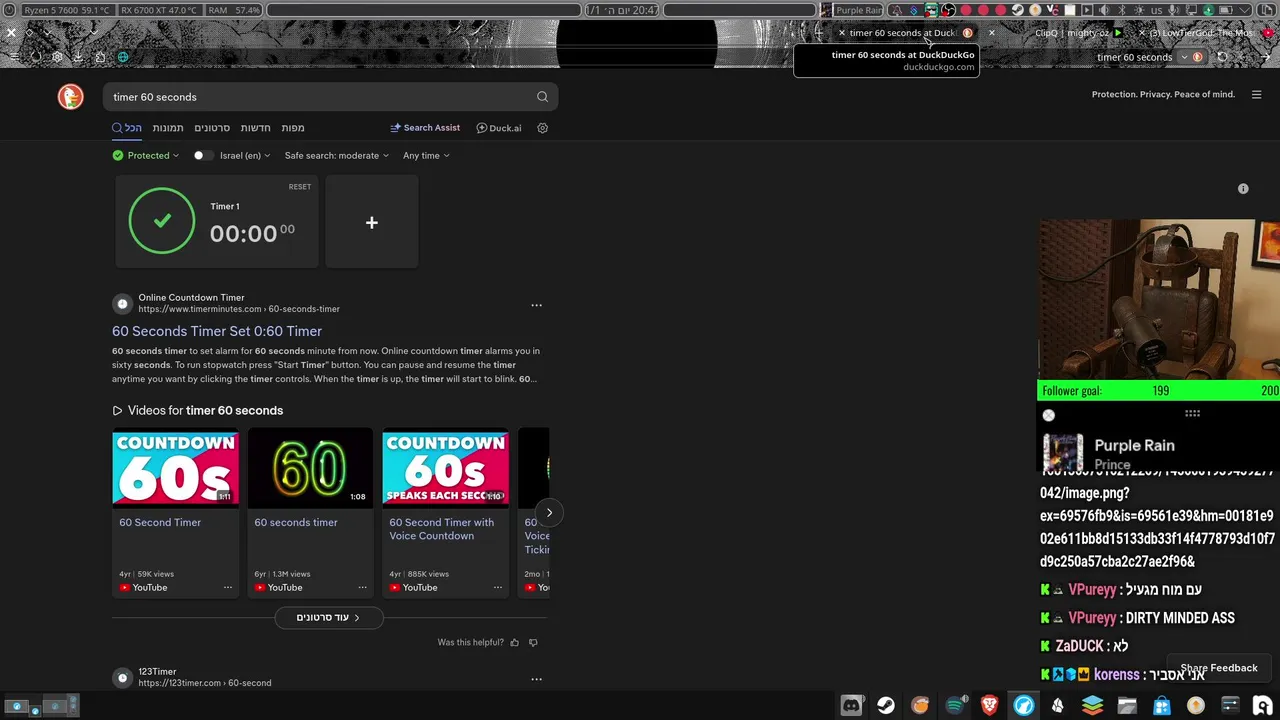The width and height of the screenshot is (1280, 720).
Task: Open options on 60 seconds timer video card
Action: coord(362,587)
